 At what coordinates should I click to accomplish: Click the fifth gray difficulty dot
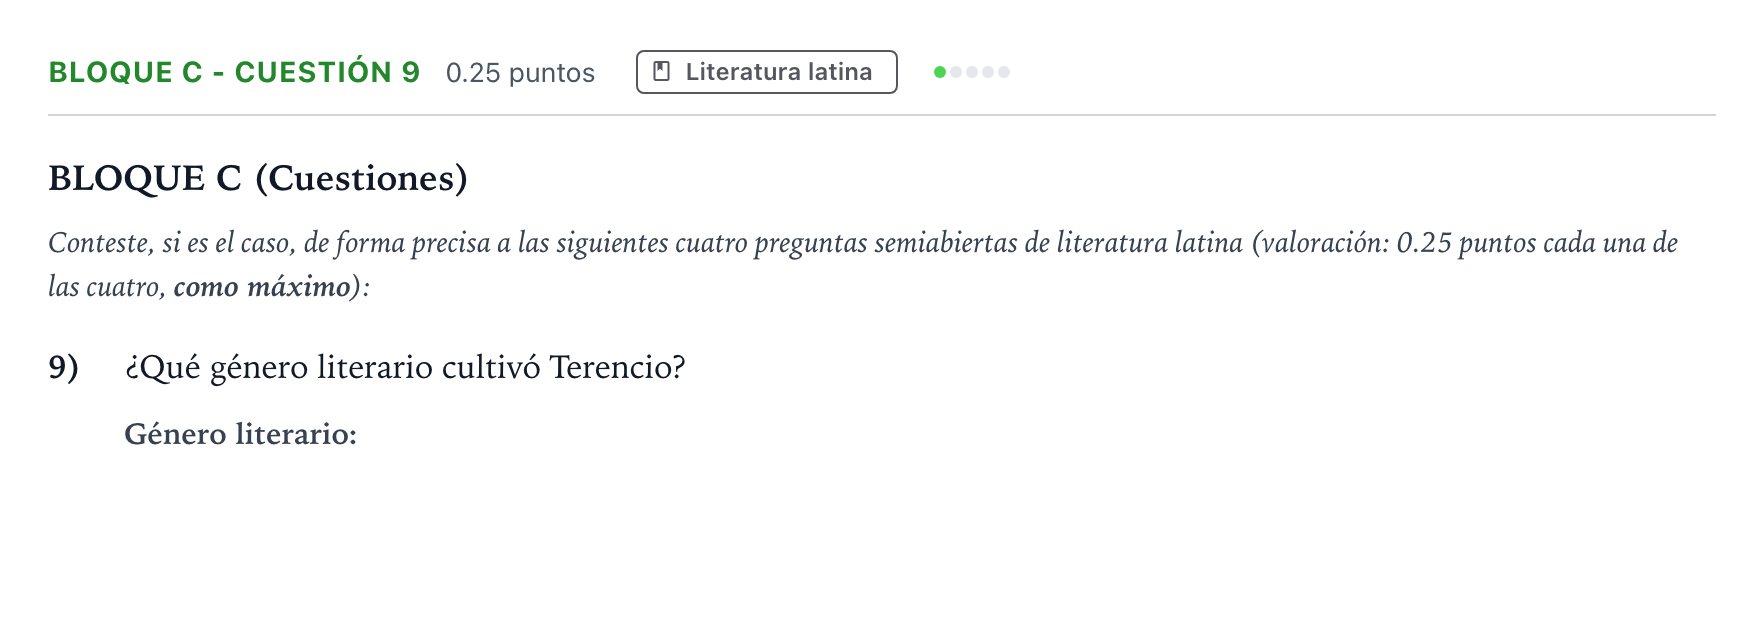pyautogui.click(x=1004, y=72)
